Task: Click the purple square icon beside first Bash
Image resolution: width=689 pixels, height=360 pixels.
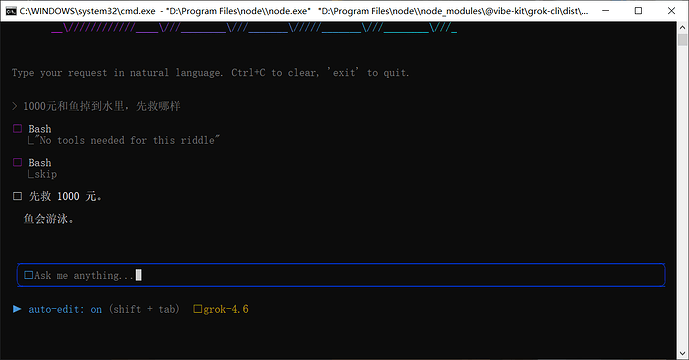Action: (x=18, y=128)
